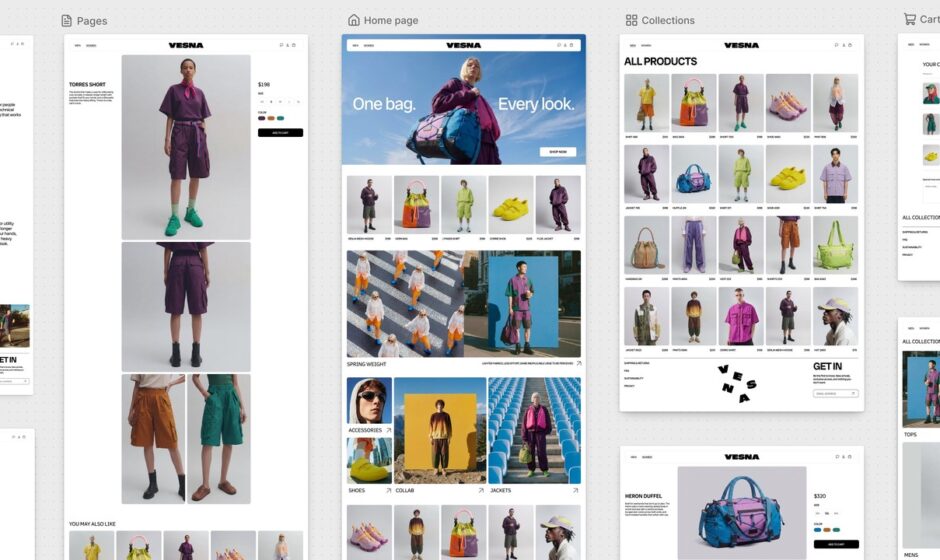Click the arrow icon beside JACKETS
Screen dimensions: 940x560
[x=576, y=490]
